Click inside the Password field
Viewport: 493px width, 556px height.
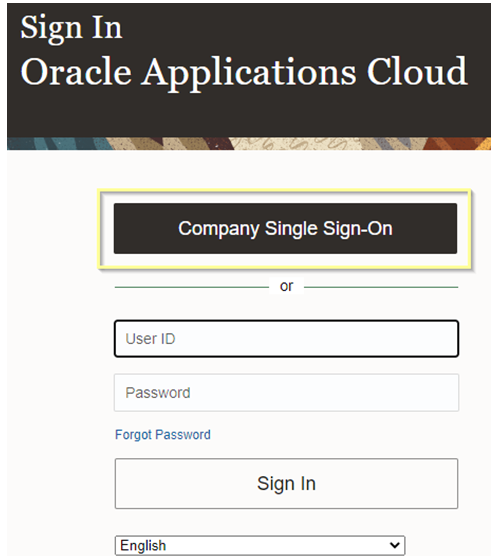[x=286, y=393]
